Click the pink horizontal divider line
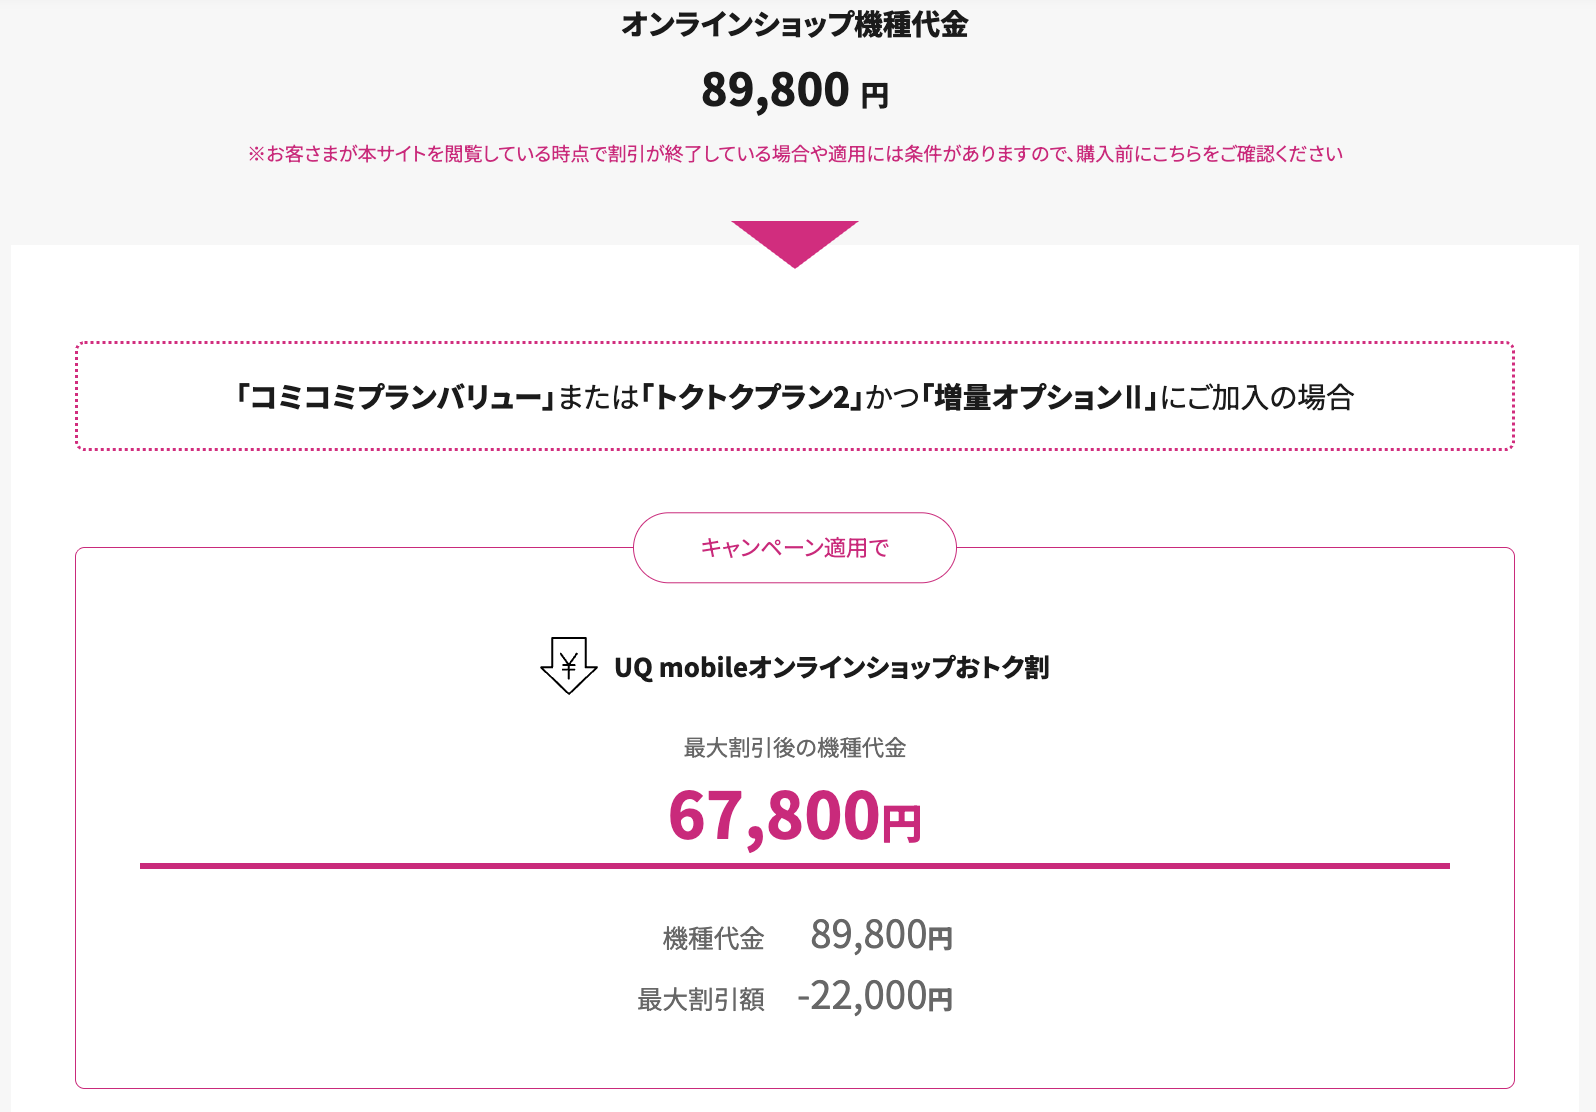The width and height of the screenshot is (1596, 1112). (x=795, y=866)
